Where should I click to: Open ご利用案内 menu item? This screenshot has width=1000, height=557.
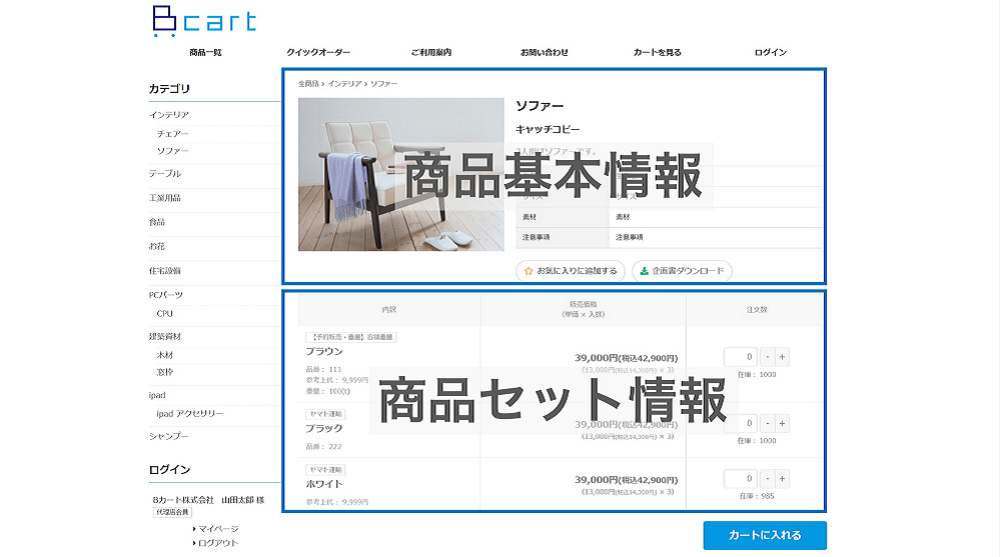coord(431,52)
